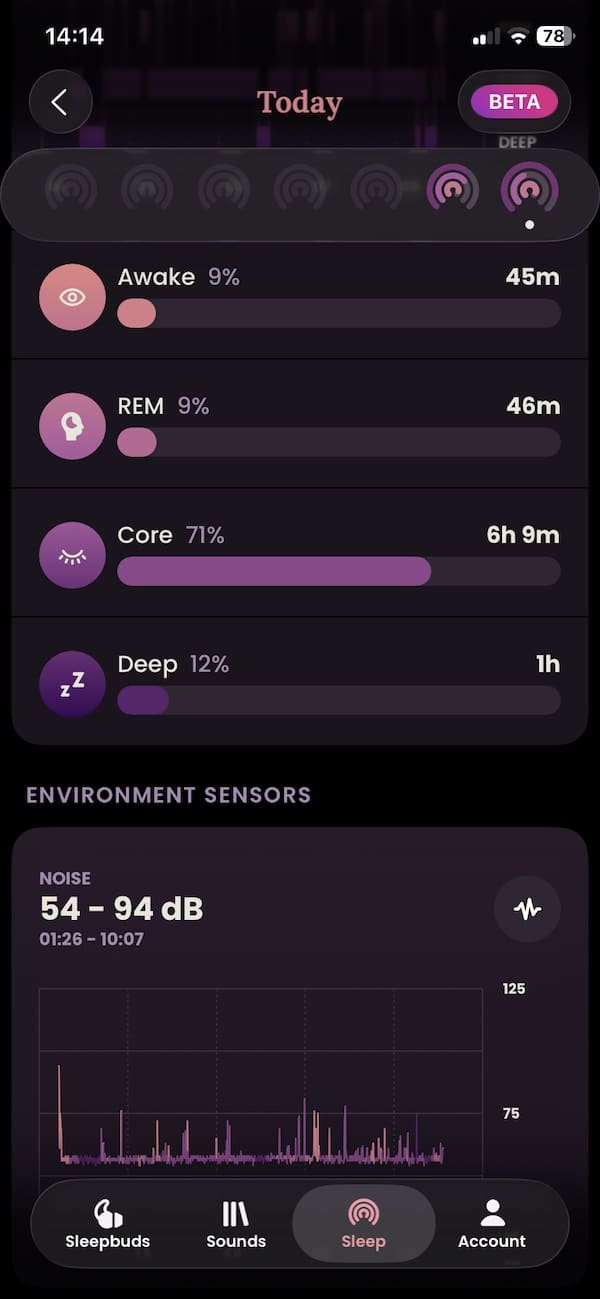The image size is (600, 1299).
Task: Select the second-to-last sleep day icon
Action: [x=453, y=188]
